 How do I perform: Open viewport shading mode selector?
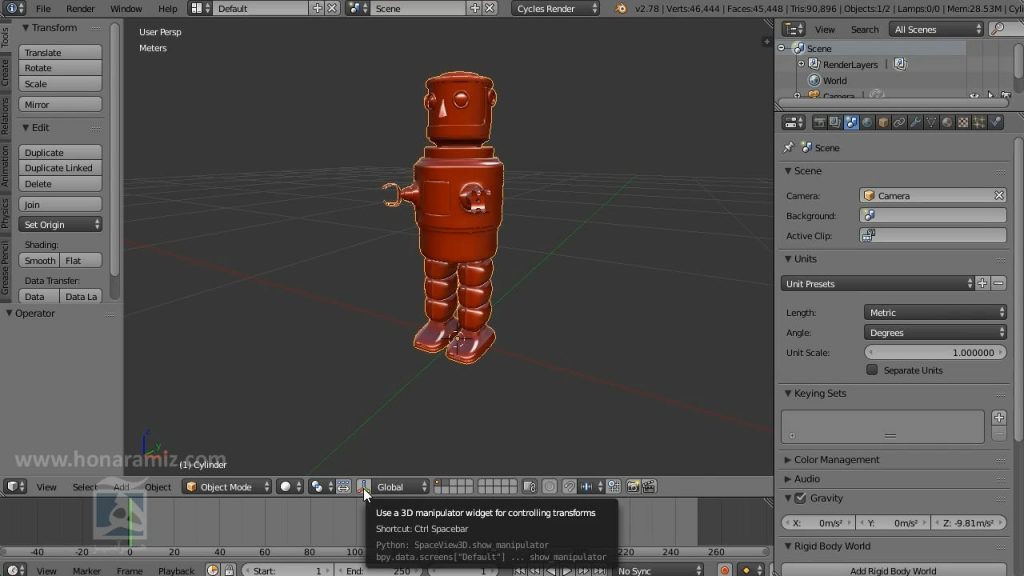(290, 487)
